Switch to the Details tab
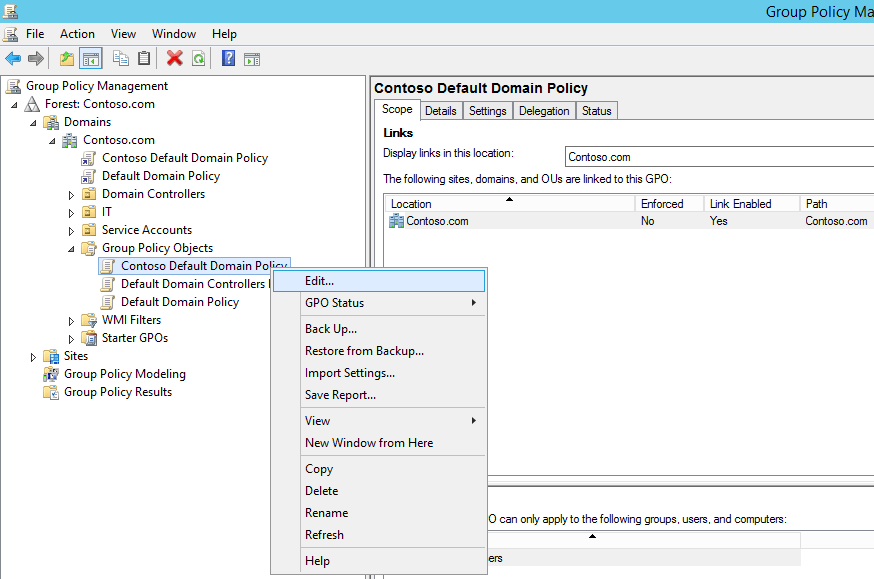Viewport: 874px width, 579px height. [x=440, y=111]
